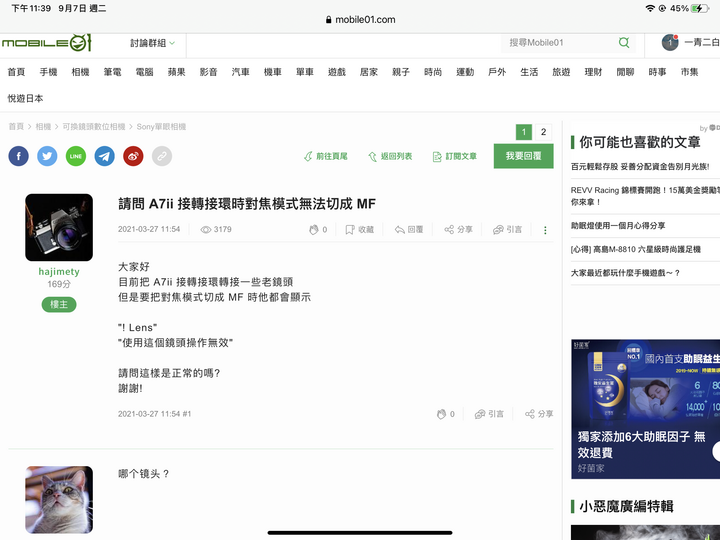Open article 大家最近都玩什麼手機遊戲
Viewport: 720px width, 540px height.
pyautogui.click(x=625, y=273)
